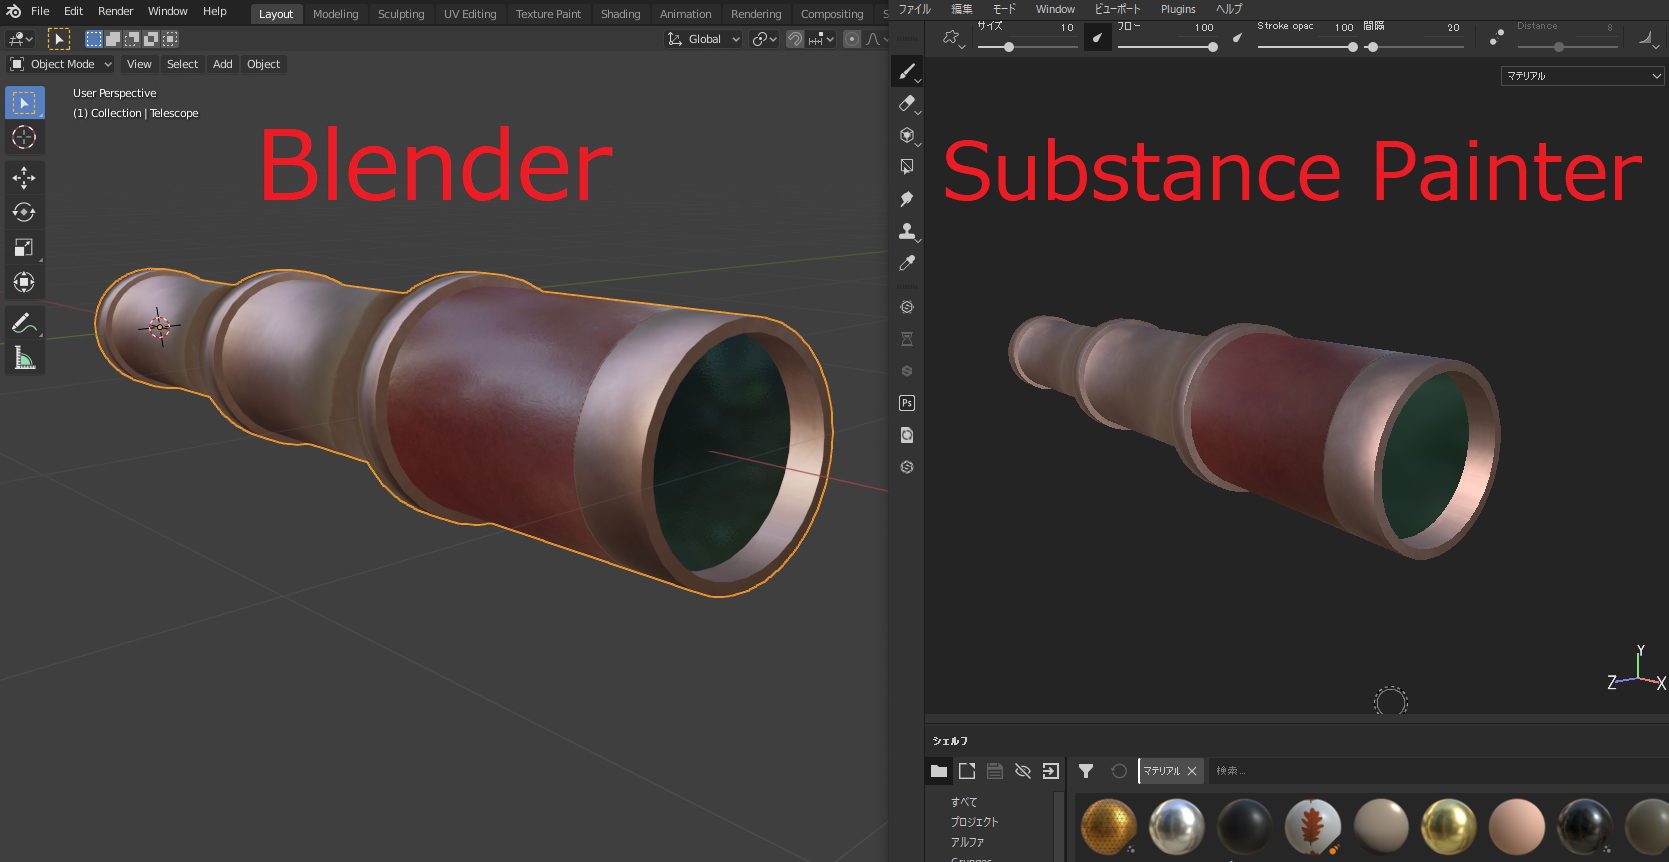Open the Object Mode dropdown
The width and height of the screenshot is (1669, 862).
point(61,64)
